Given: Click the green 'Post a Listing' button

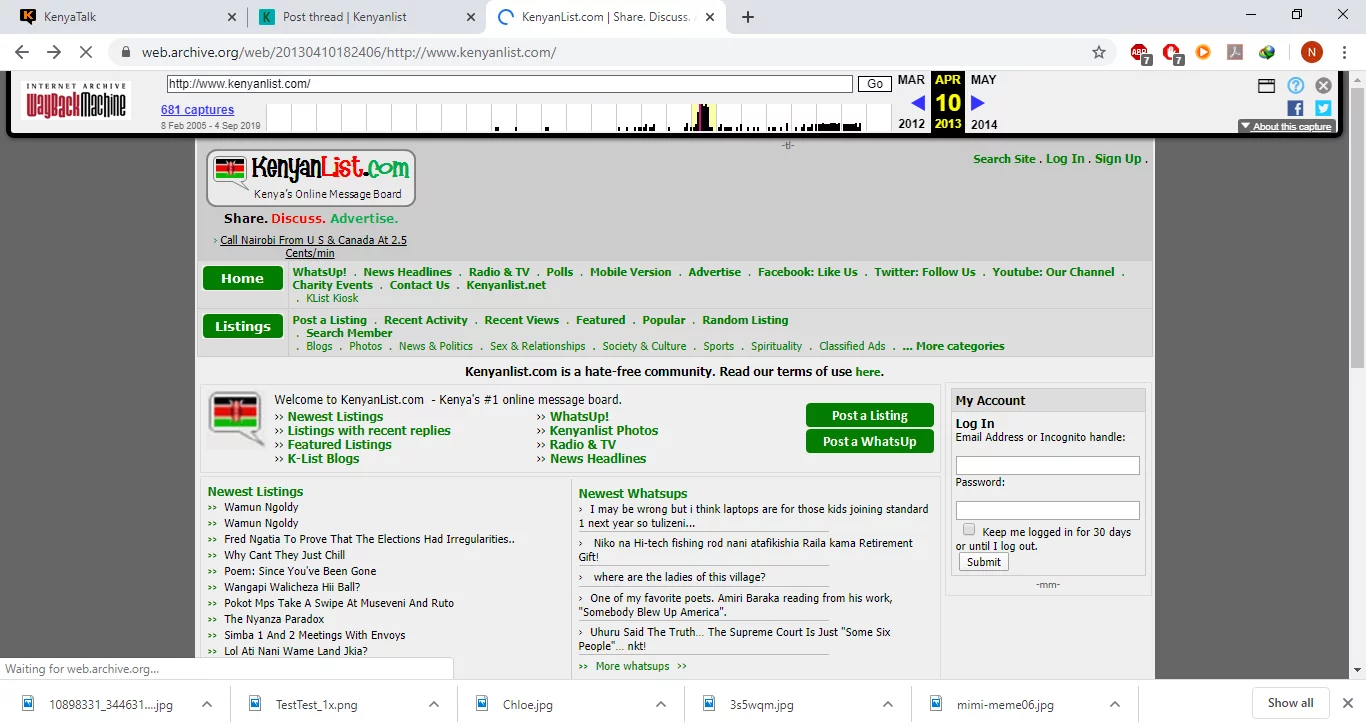Looking at the screenshot, I should 869,416.
